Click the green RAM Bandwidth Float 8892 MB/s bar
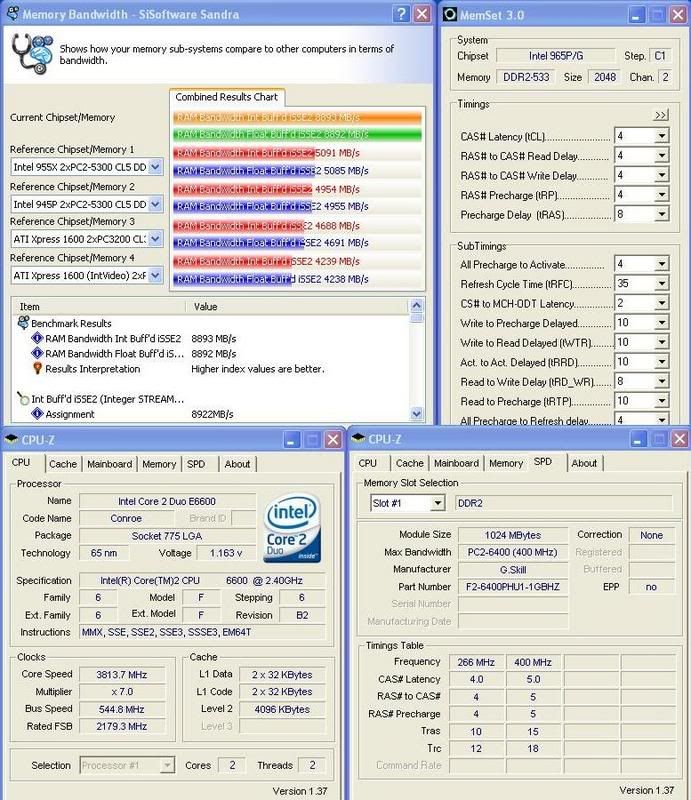 pos(298,134)
